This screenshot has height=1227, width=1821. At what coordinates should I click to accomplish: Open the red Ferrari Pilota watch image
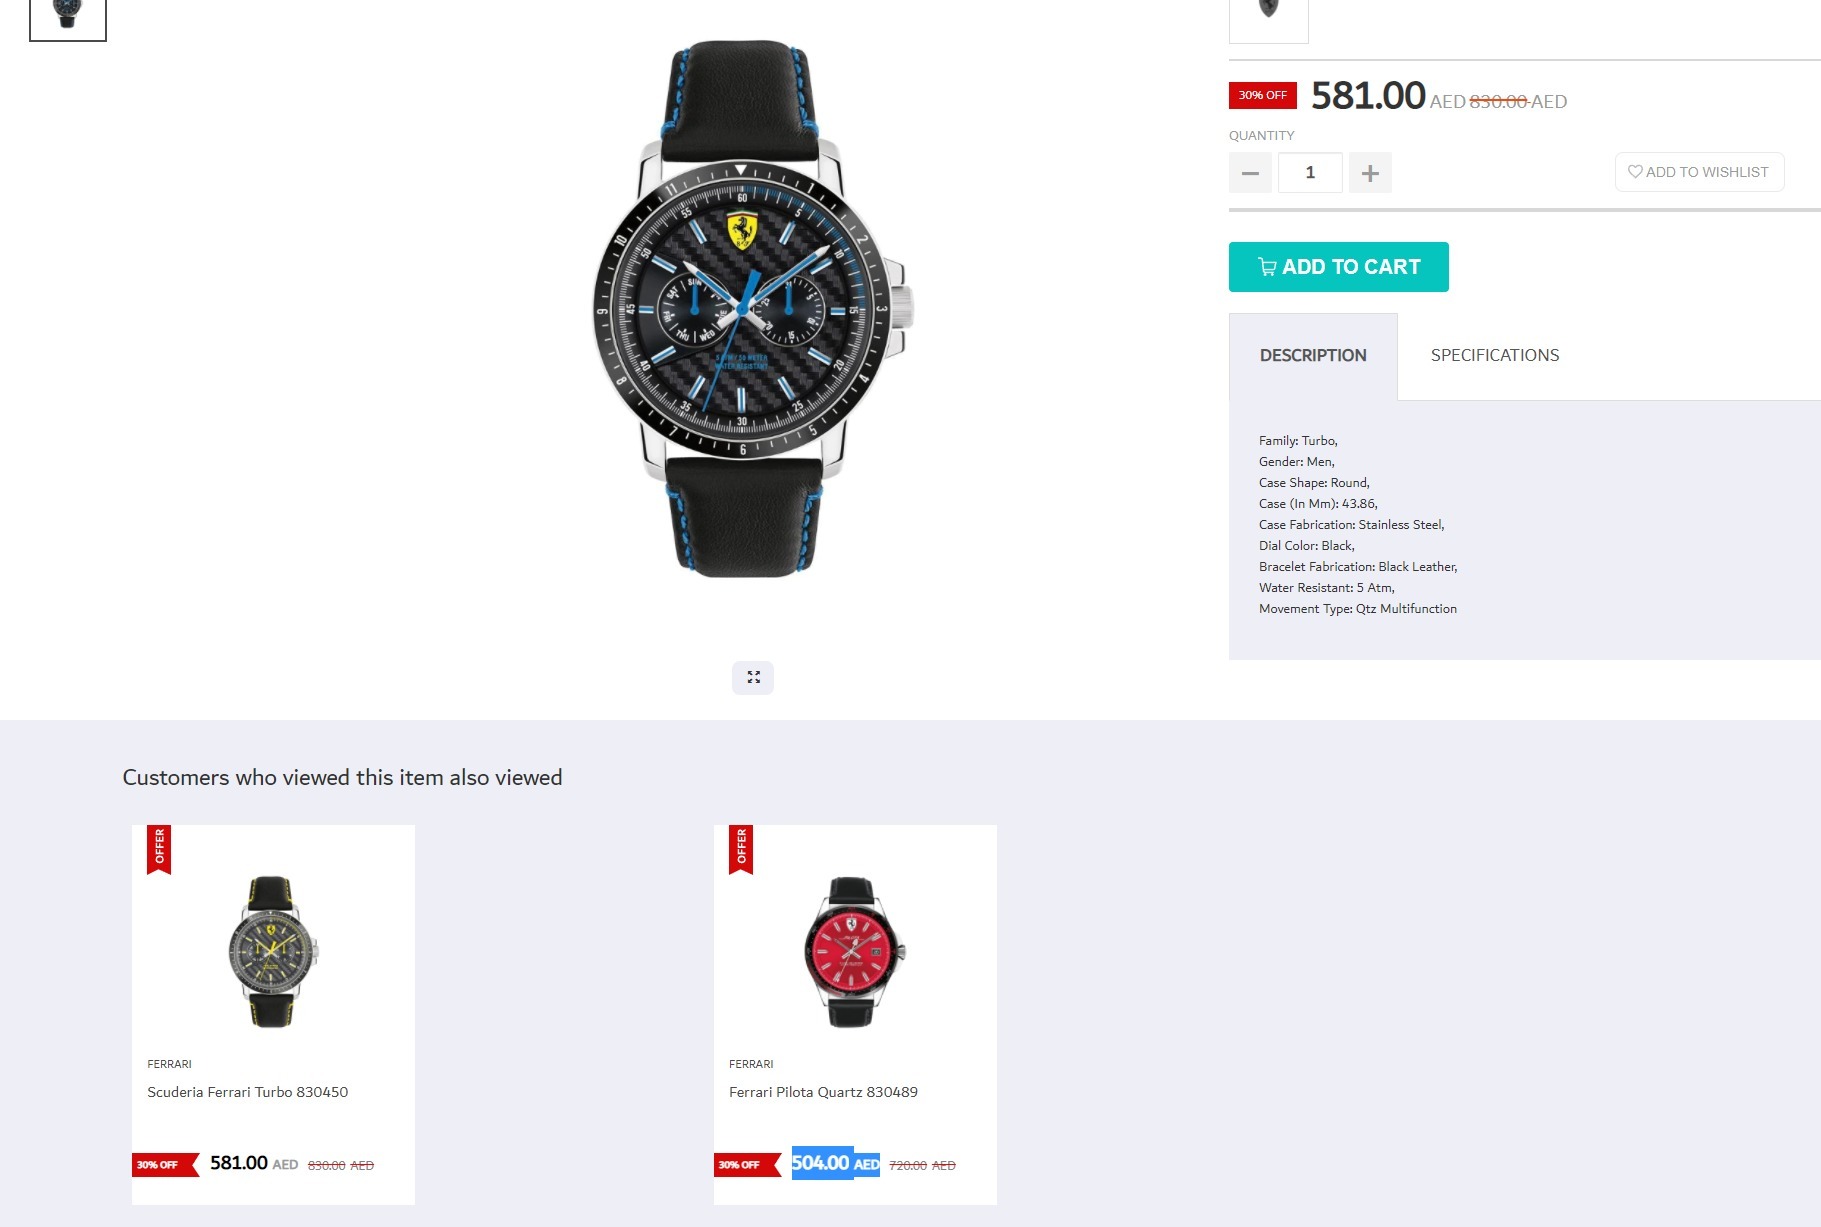(x=854, y=951)
